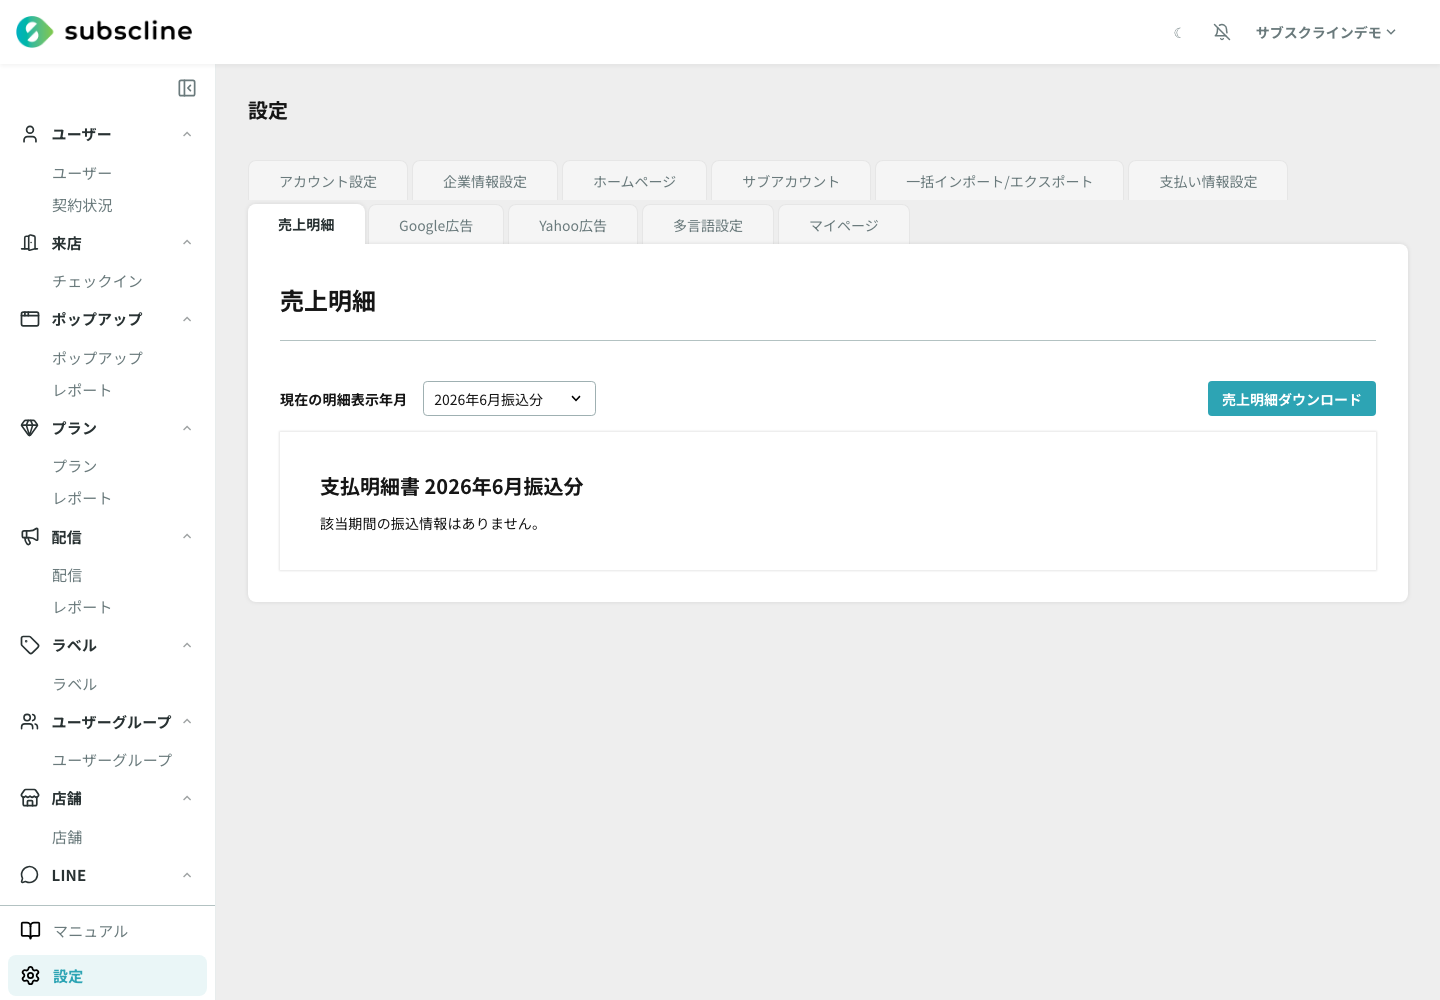Click the ユーザーグループ people icon
Image resolution: width=1440 pixels, height=1000 pixels.
30,722
